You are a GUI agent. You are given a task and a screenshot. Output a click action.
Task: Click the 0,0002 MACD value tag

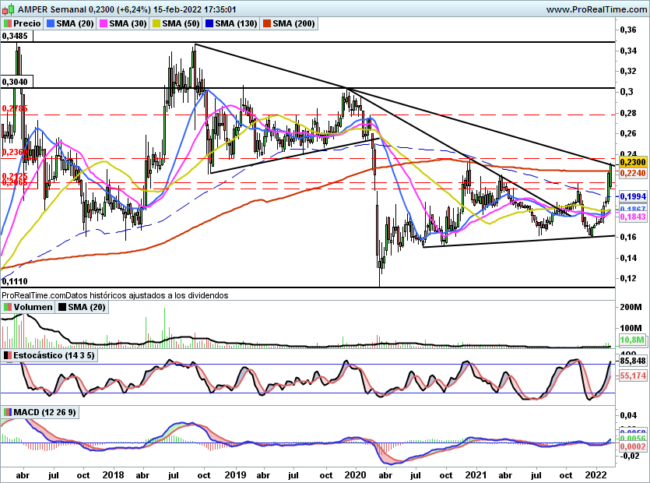(633, 447)
